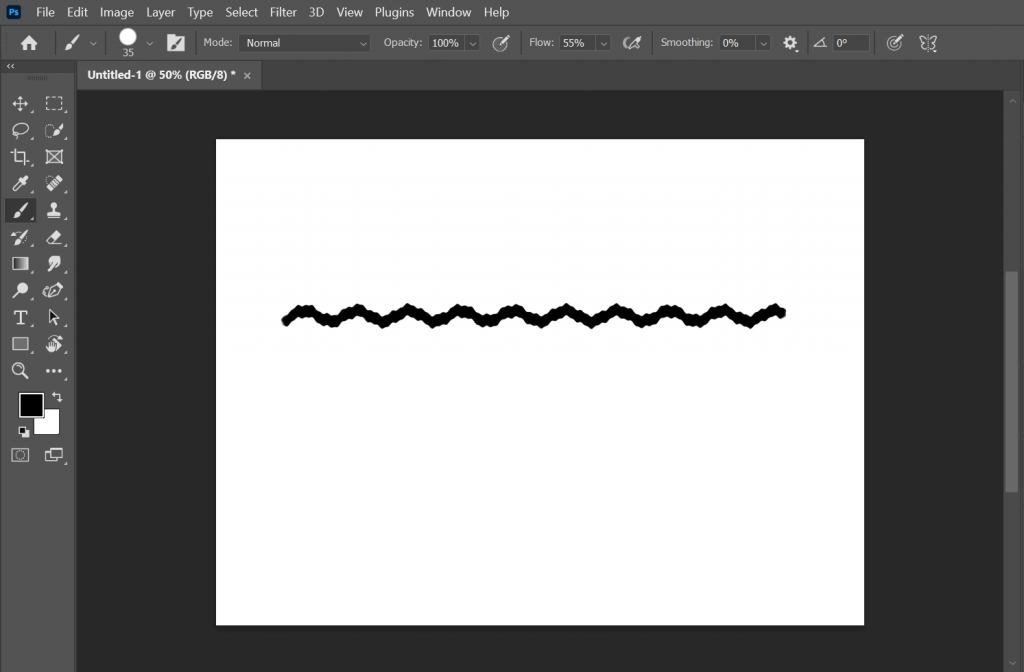Select the Gradient tool

click(20, 263)
